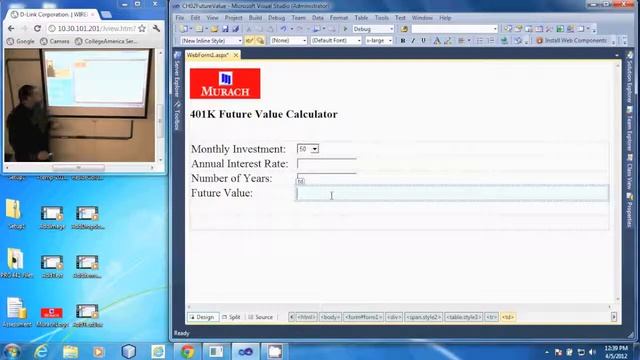Open the empty find combo box

point(454,29)
